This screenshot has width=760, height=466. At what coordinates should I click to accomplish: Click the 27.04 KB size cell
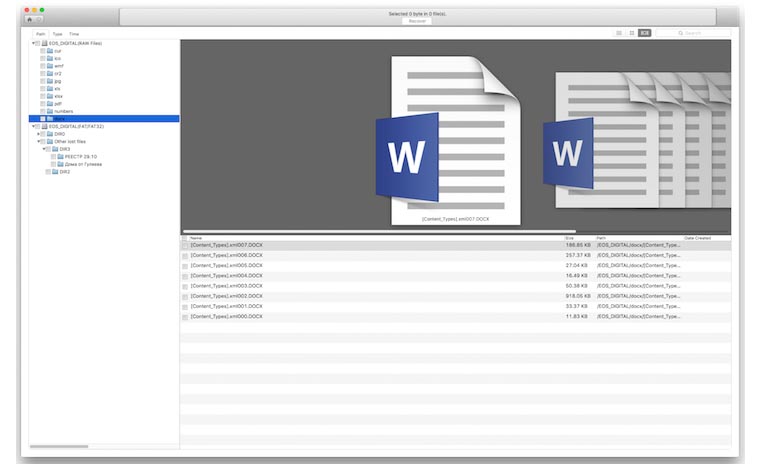coord(576,265)
